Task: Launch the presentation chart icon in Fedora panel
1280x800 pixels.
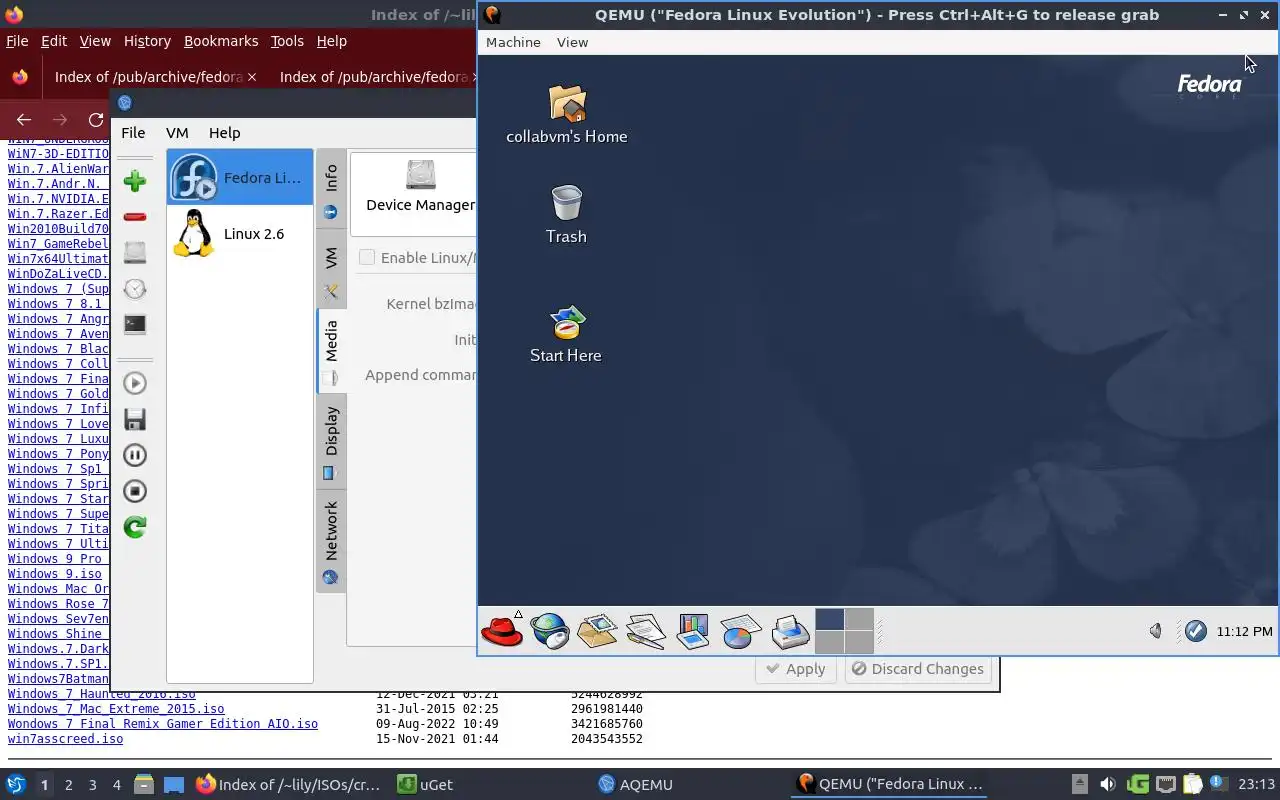Action: coord(692,631)
